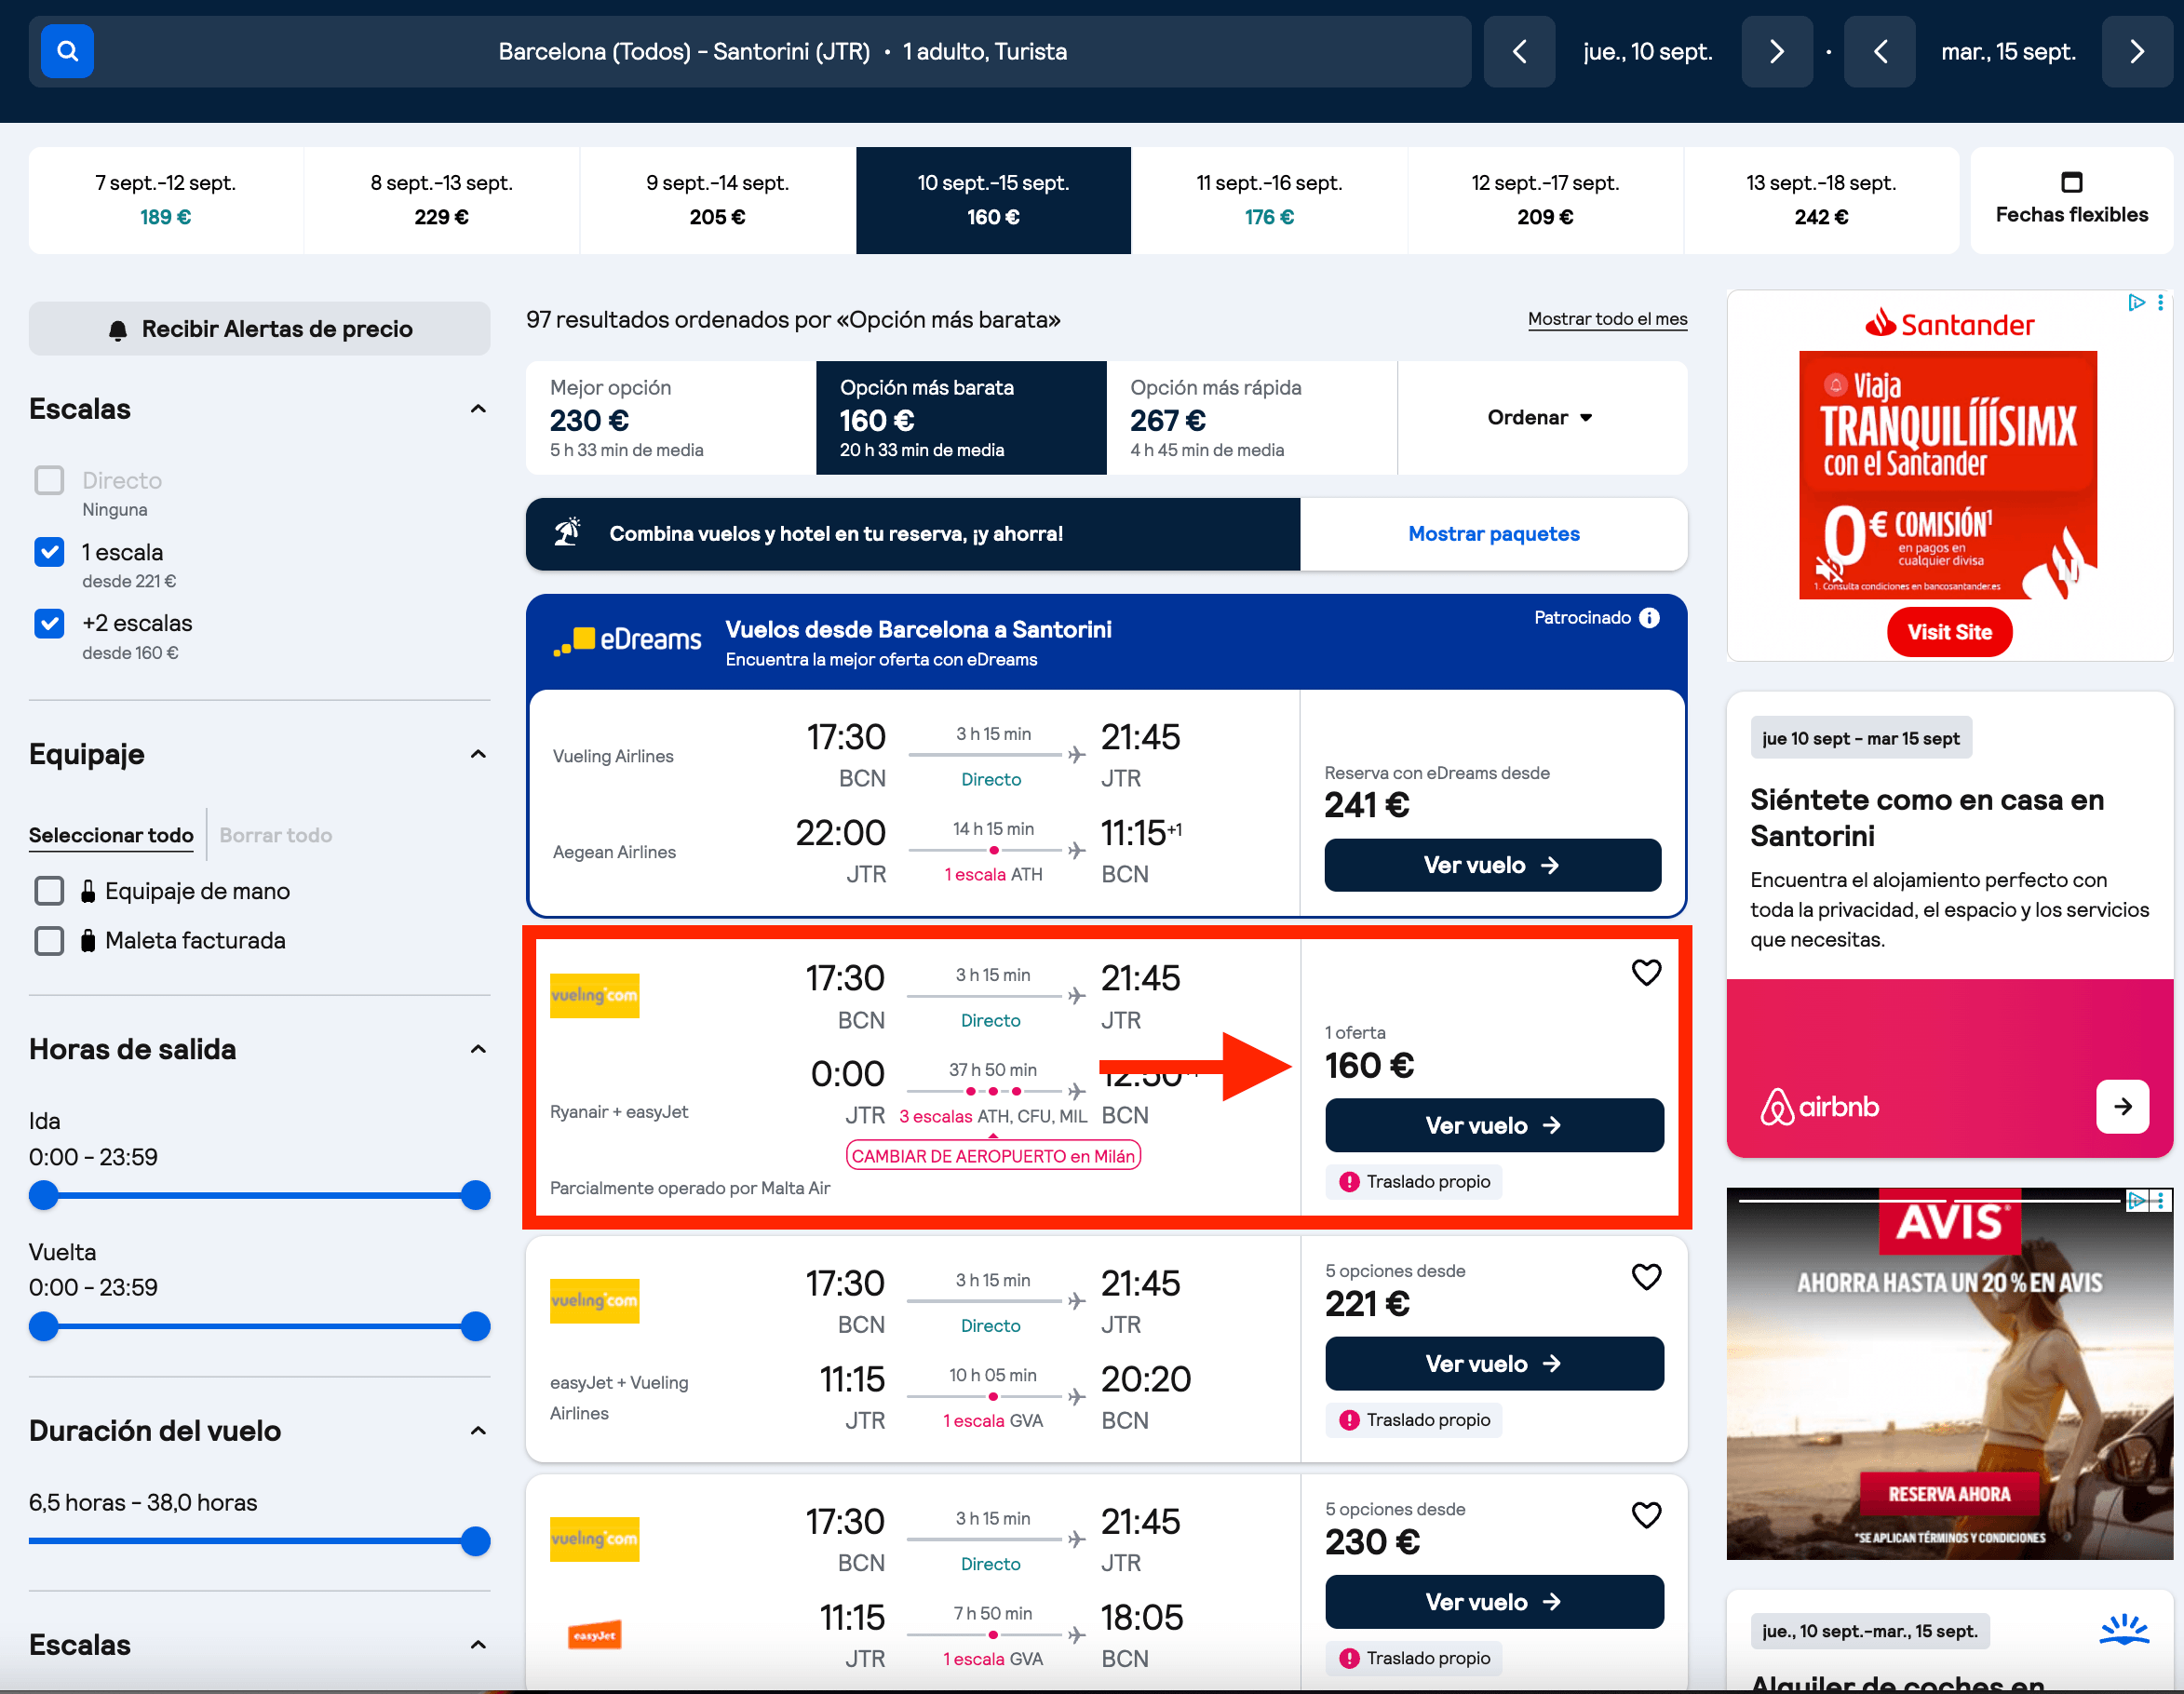Click the Santander ad options dots
The image size is (2184, 1694).
[2161, 302]
